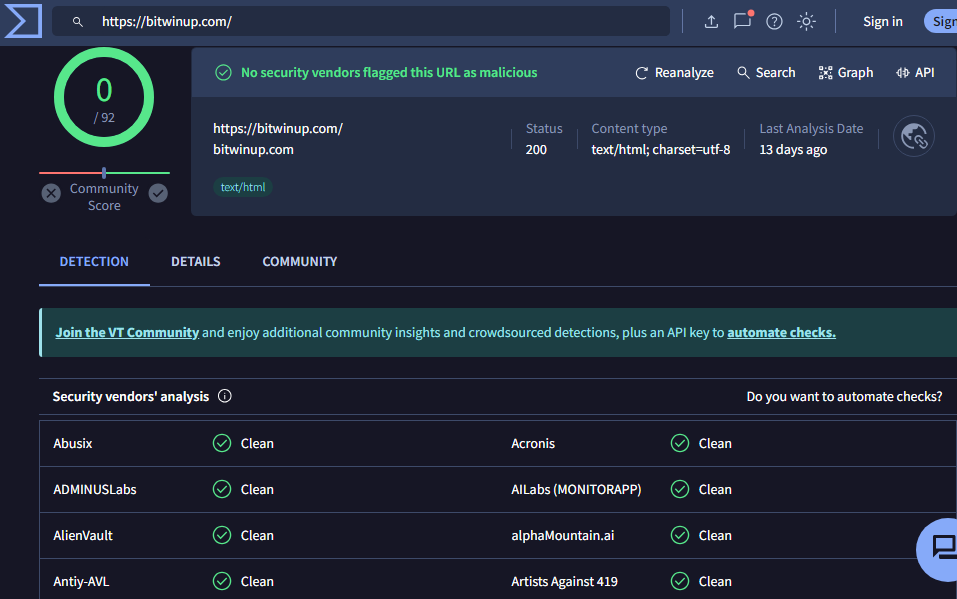This screenshot has height=599, width=957.
Task: Click the Search button in the results header
Action: [x=766, y=73]
